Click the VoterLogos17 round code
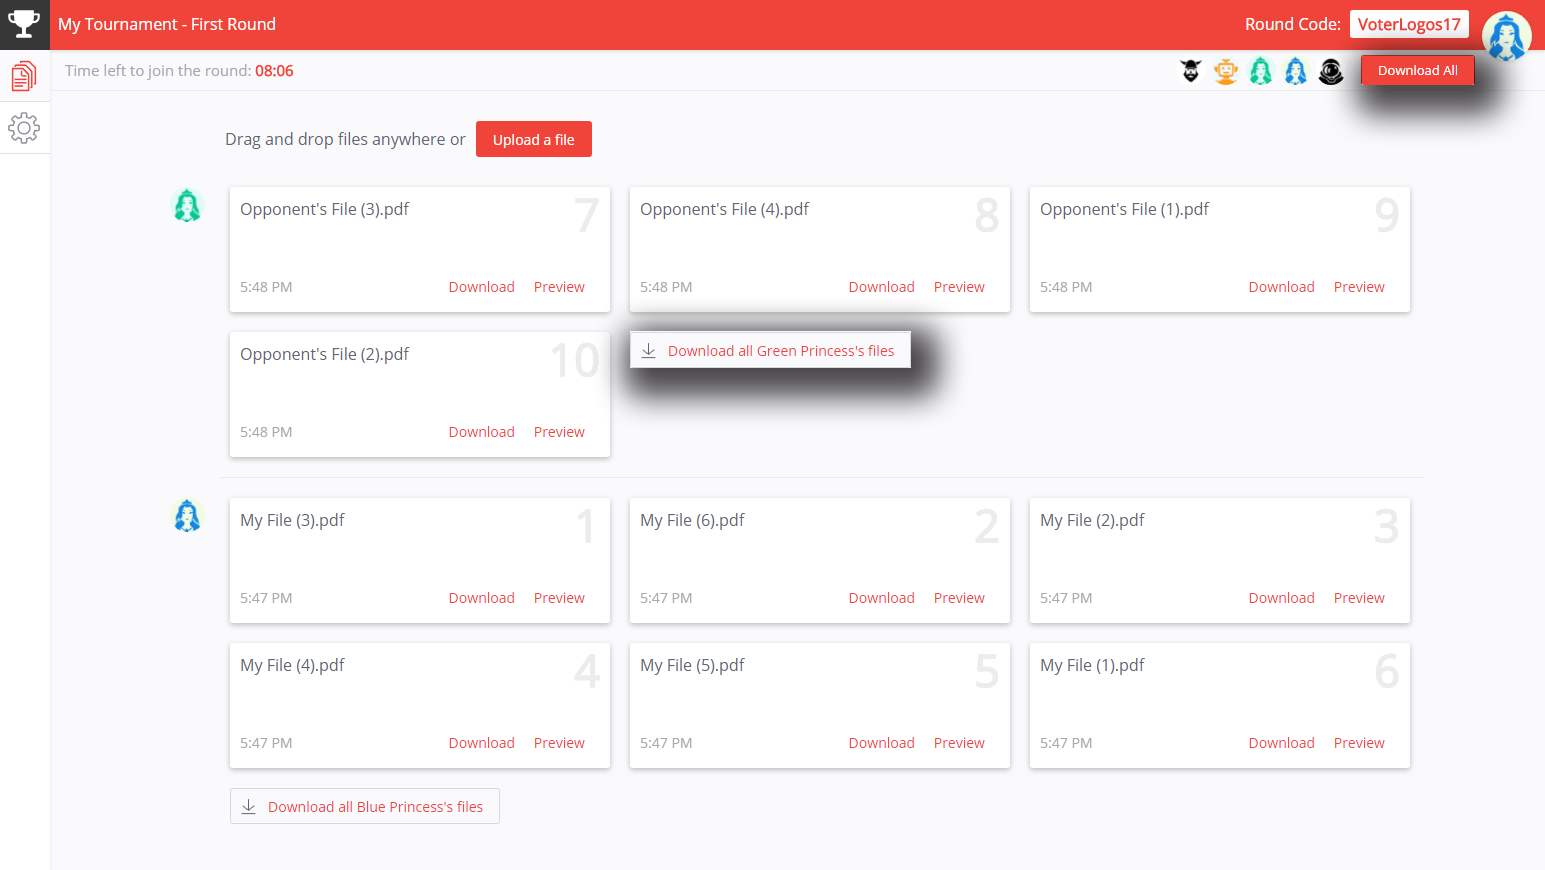The image size is (1545, 870). pos(1409,24)
